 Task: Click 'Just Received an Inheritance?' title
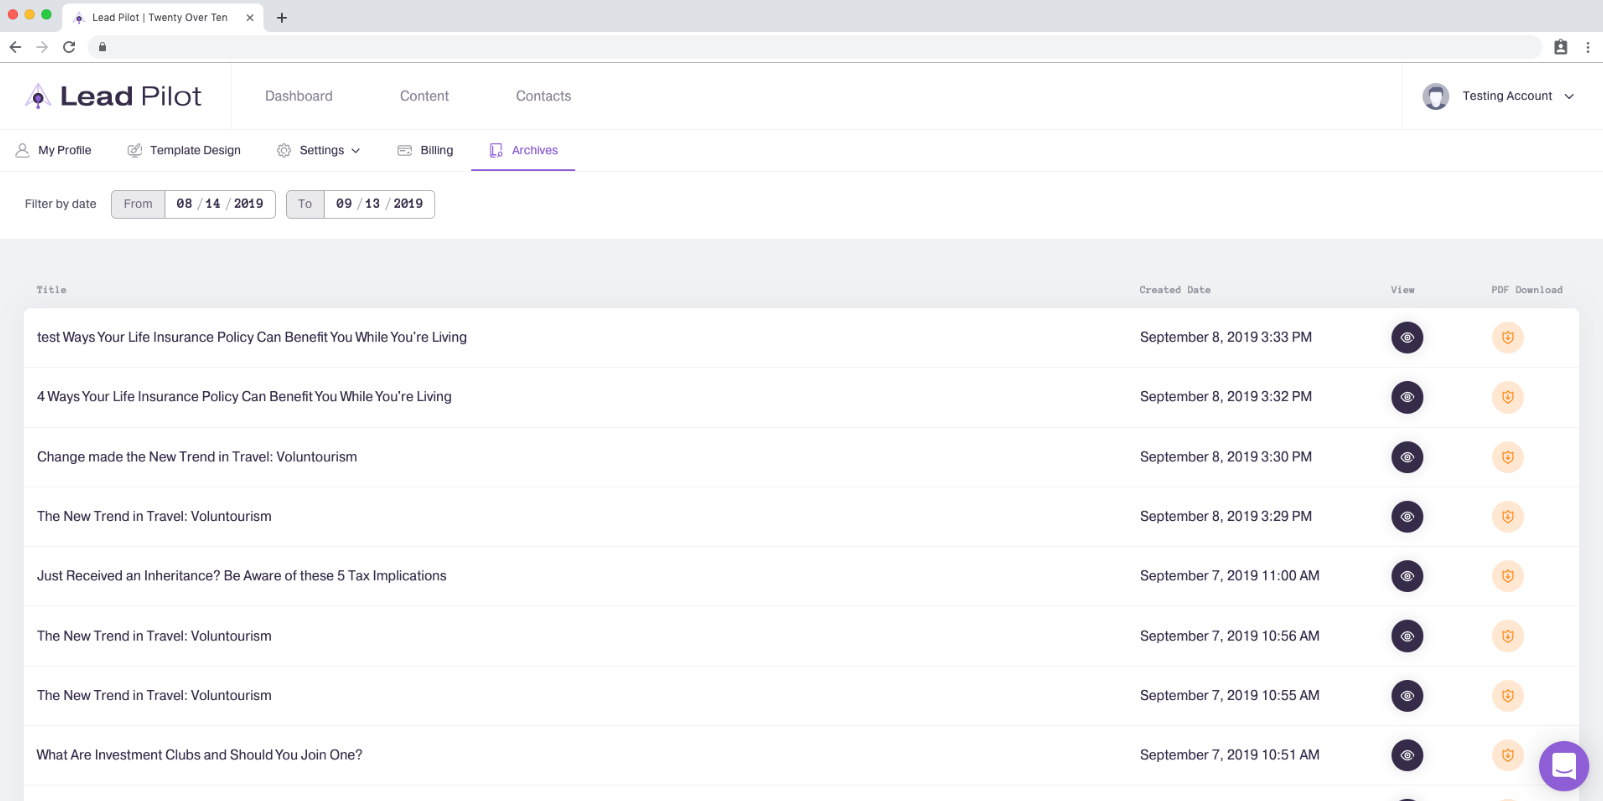tap(242, 576)
